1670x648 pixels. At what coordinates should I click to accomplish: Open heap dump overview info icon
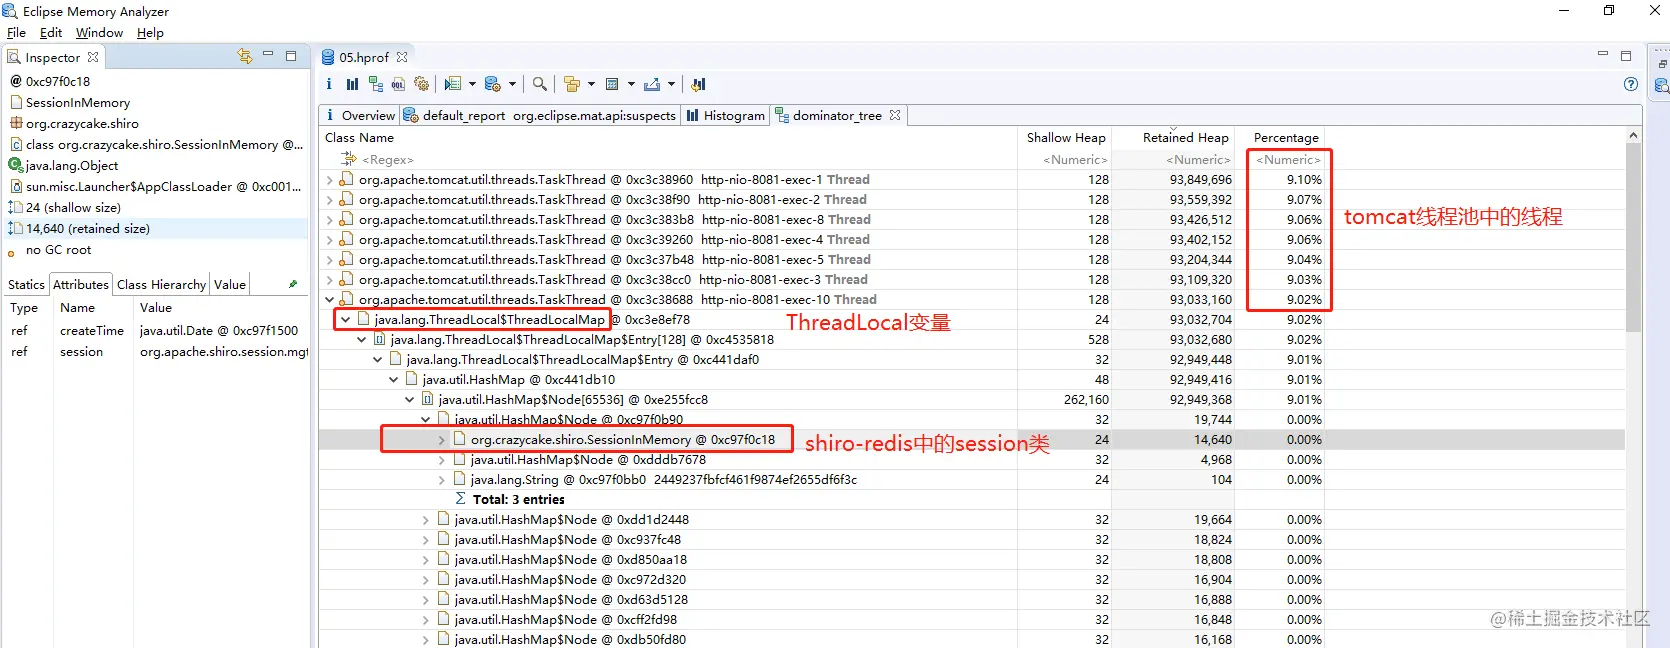coord(329,84)
